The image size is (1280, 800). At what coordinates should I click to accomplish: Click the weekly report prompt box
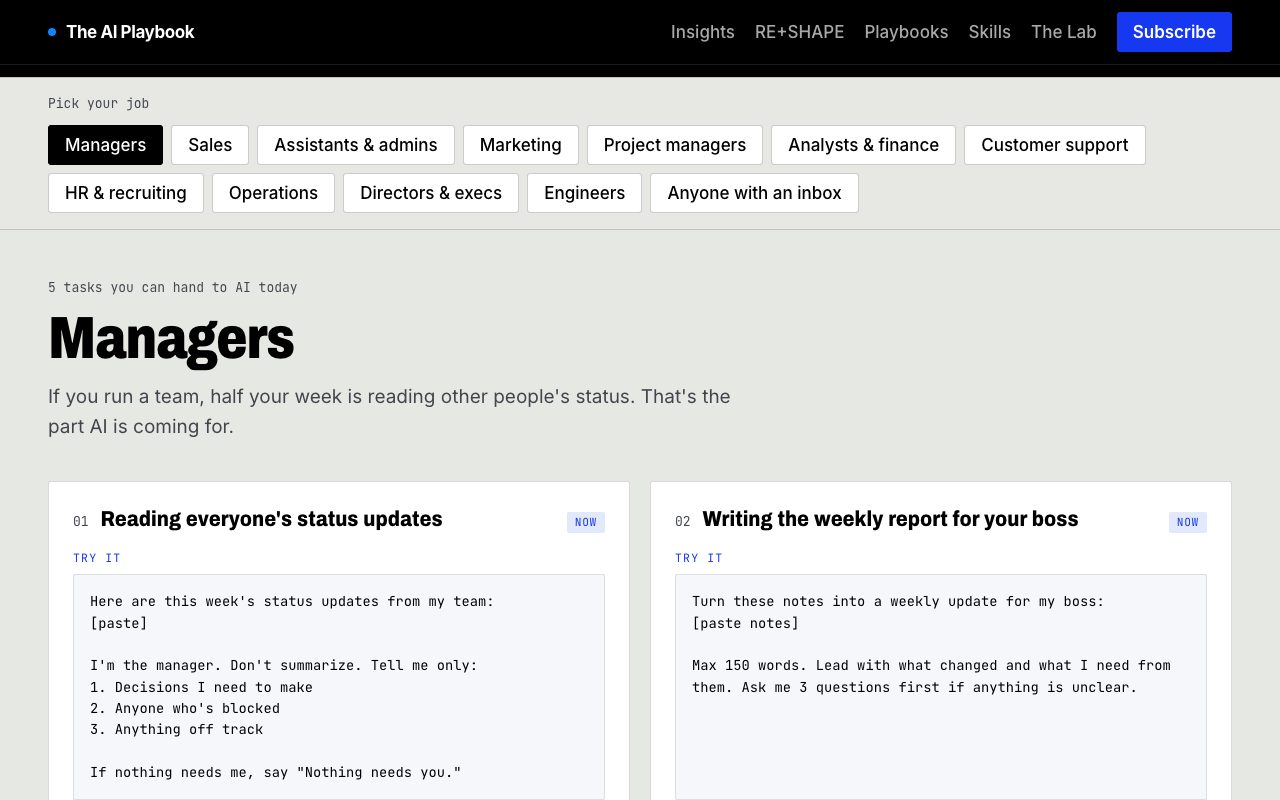(941, 687)
